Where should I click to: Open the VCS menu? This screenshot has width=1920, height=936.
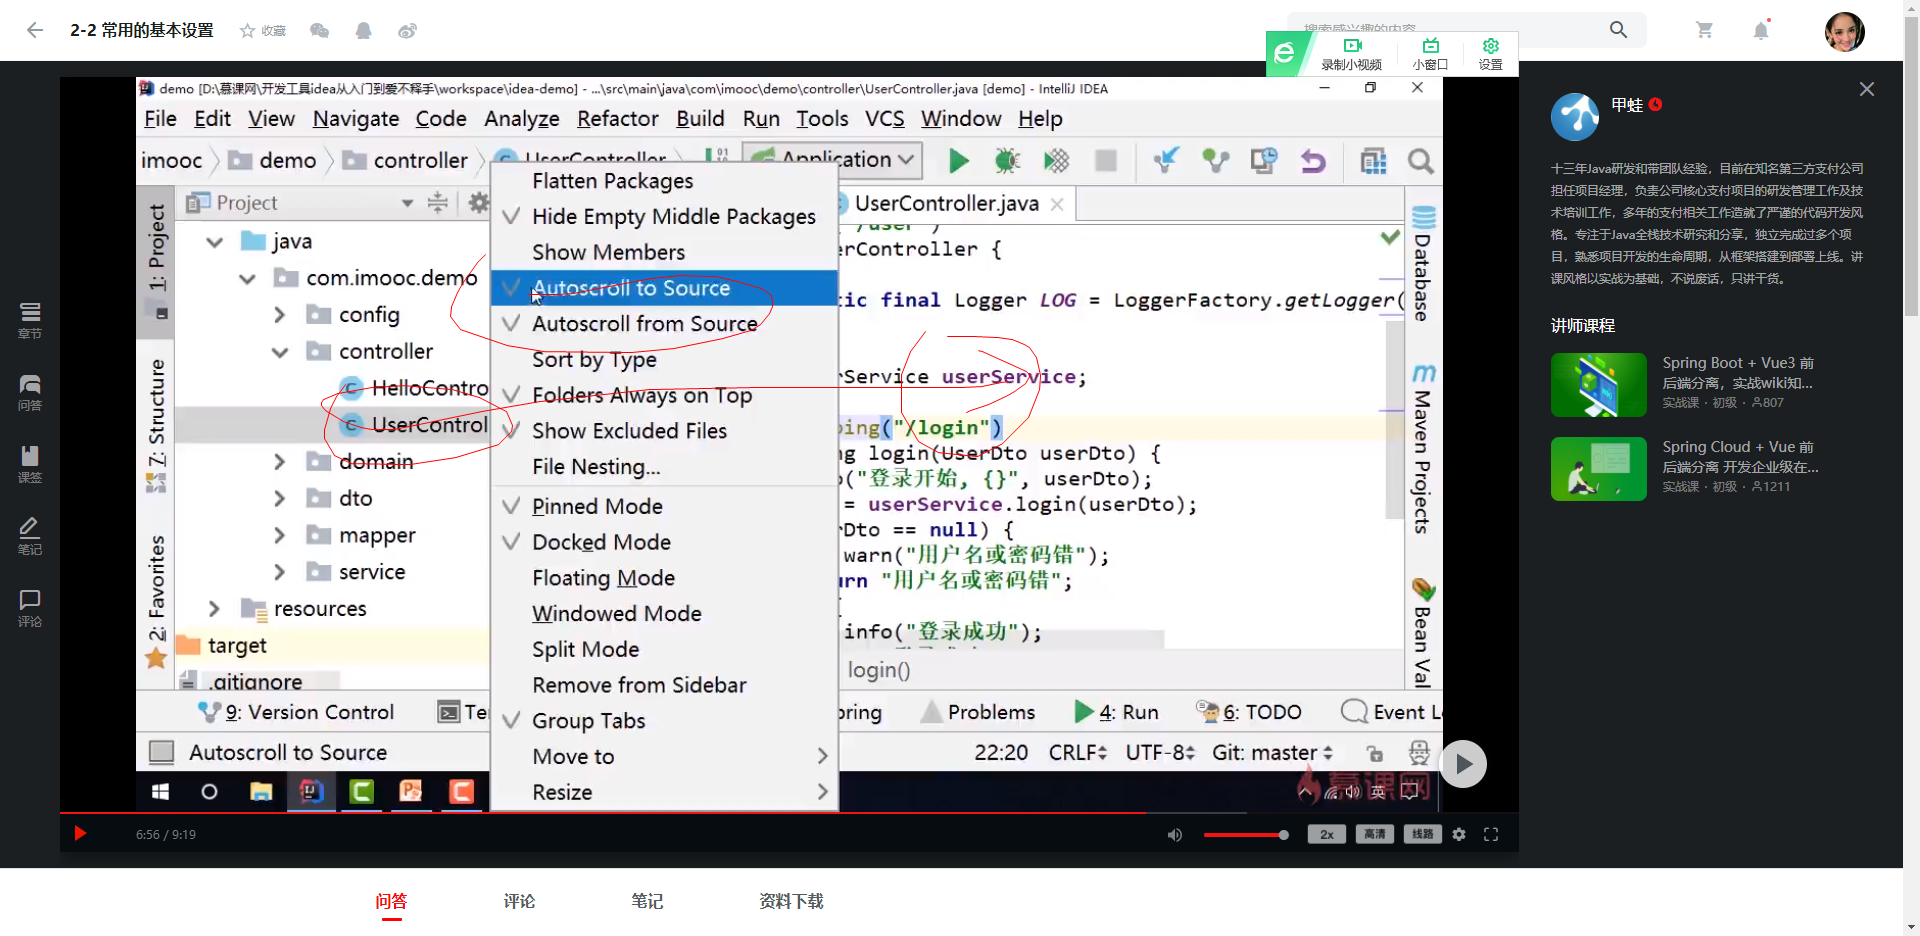tap(885, 119)
